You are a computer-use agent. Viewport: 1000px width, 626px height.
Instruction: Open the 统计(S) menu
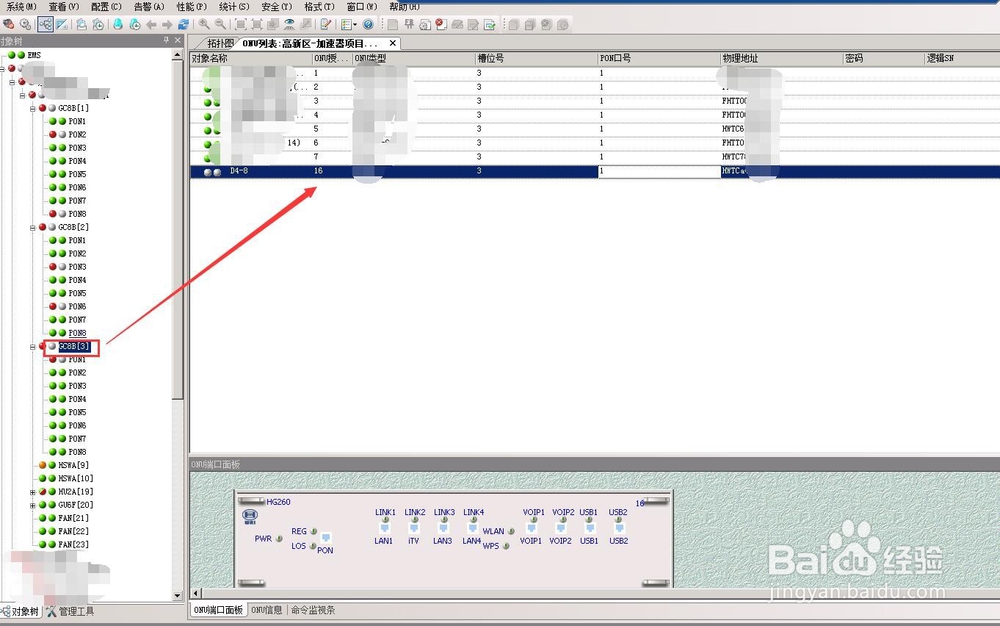pos(233,6)
